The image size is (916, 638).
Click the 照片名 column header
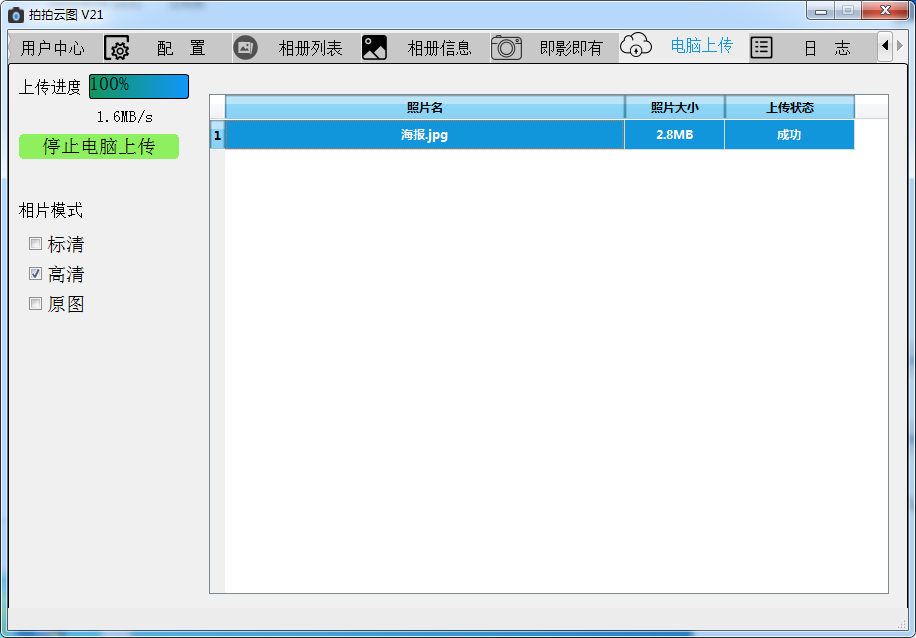point(424,108)
